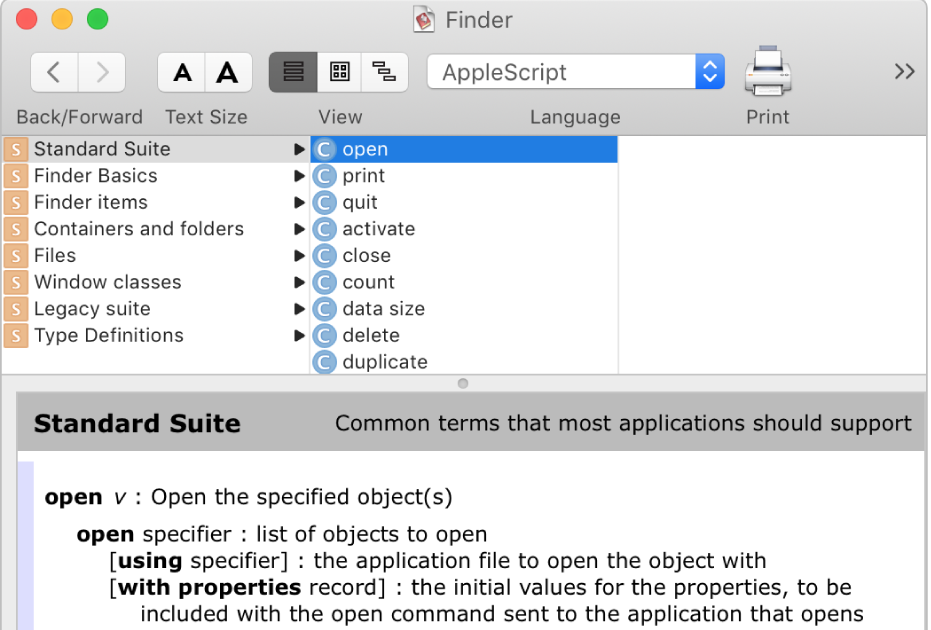Click the C icon beside activate
The height and width of the screenshot is (630, 931).
tap(325, 229)
